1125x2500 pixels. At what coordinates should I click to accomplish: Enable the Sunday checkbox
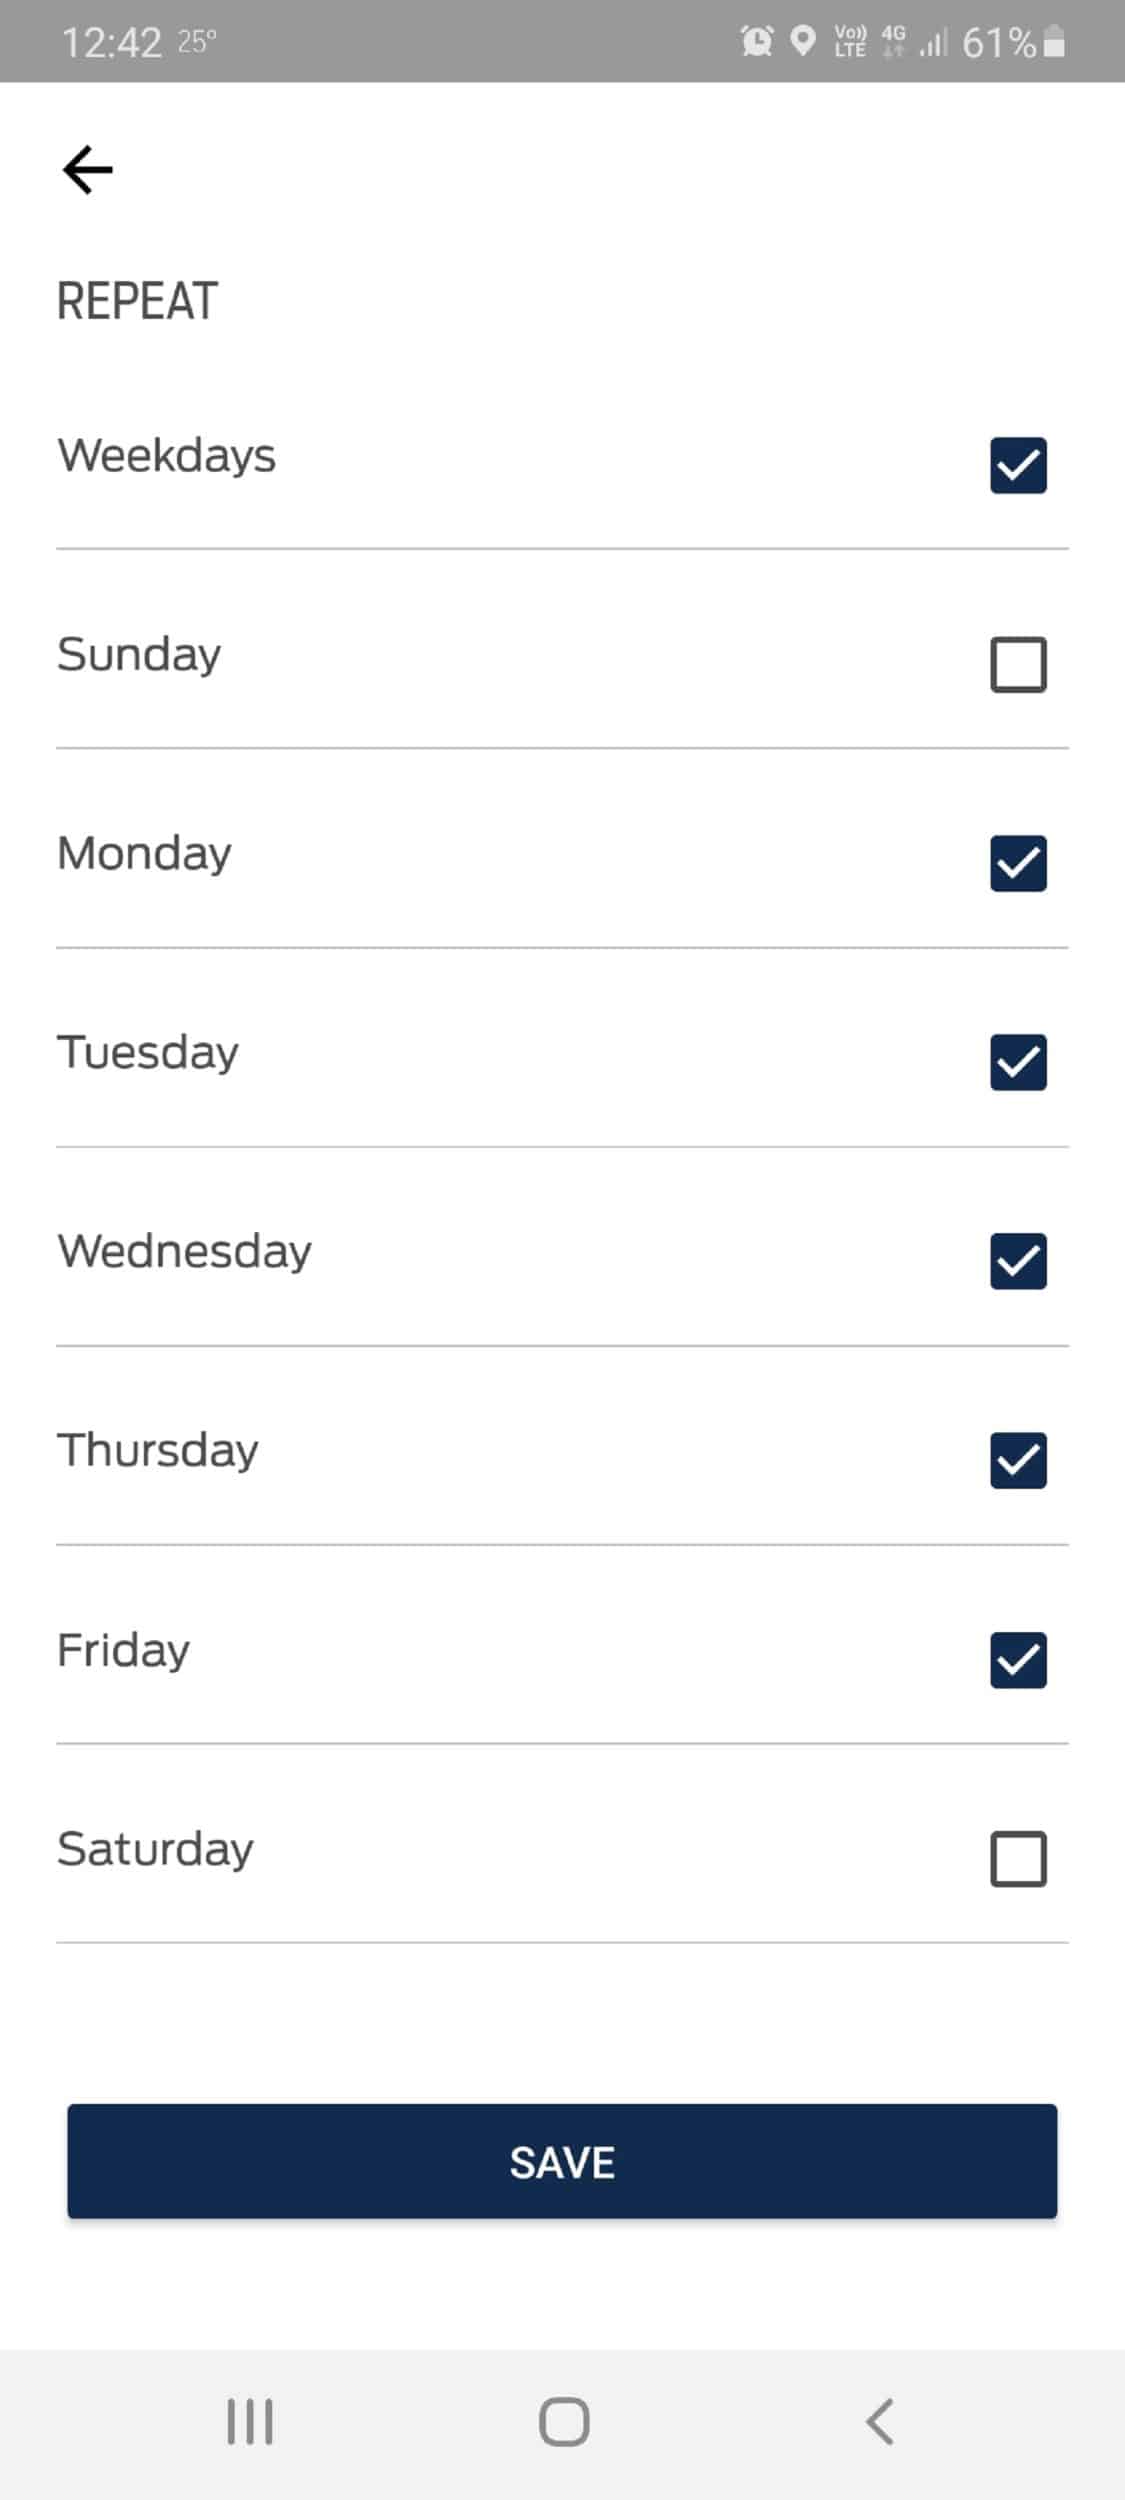coord(1018,665)
